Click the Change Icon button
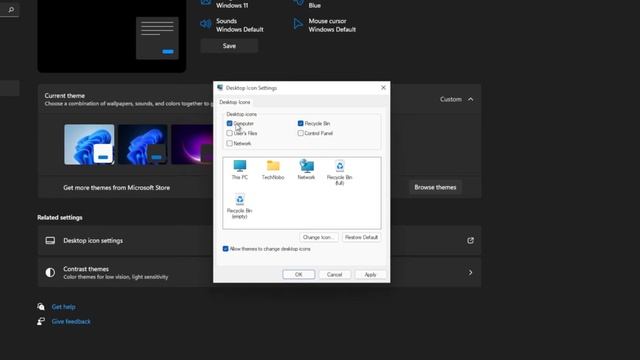640x360 pixels. (x=318, y=237)
